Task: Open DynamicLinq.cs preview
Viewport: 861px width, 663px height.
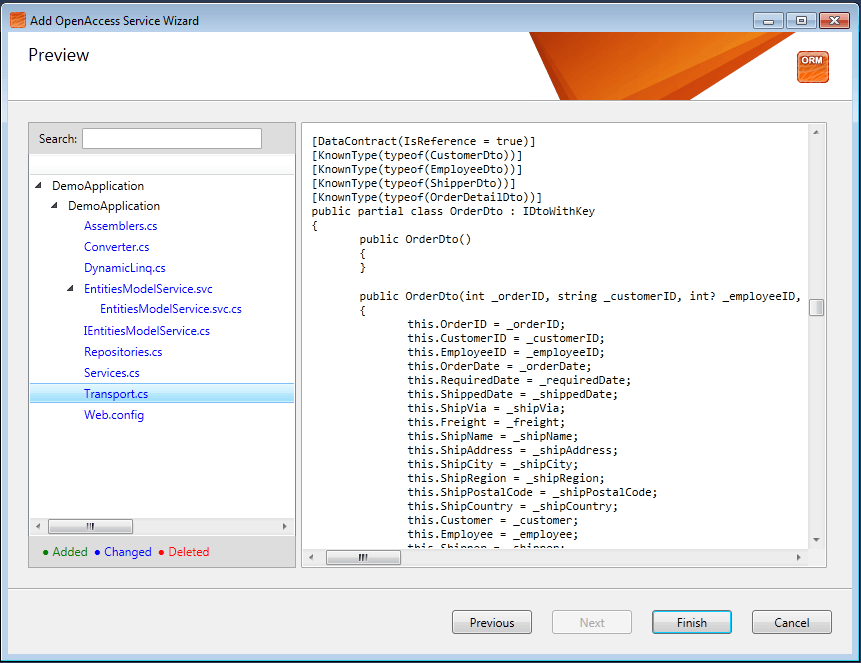Action: [125, 268]
